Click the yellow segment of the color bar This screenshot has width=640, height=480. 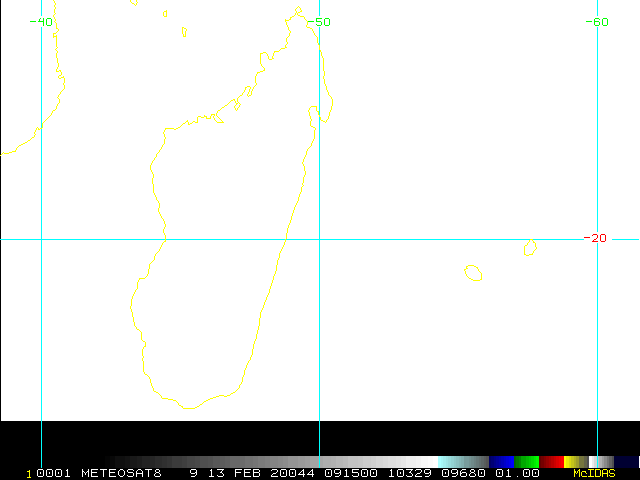tap(573, 461)
